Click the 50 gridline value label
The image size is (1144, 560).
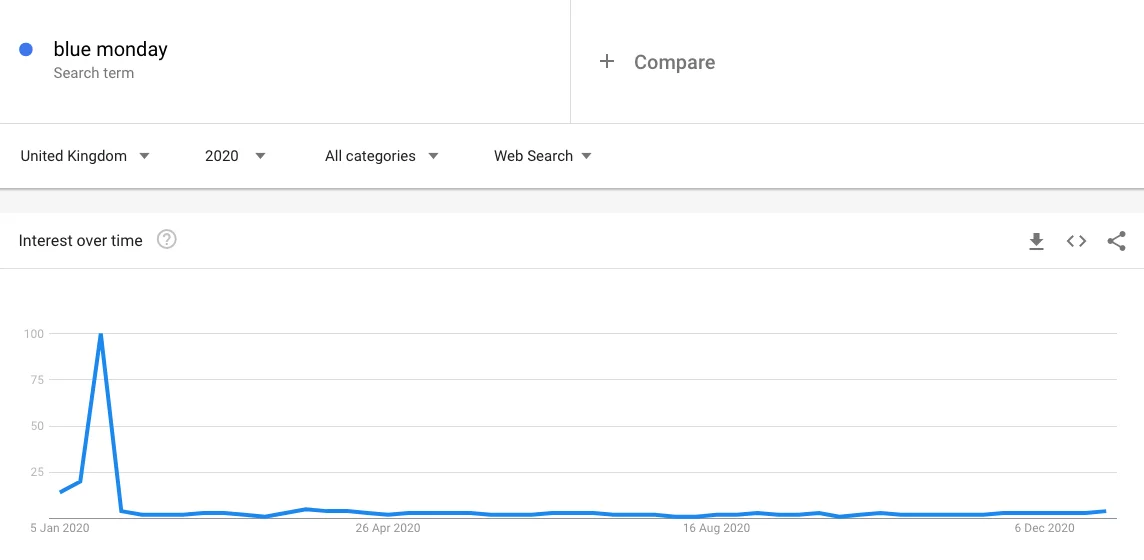(35, 426)
